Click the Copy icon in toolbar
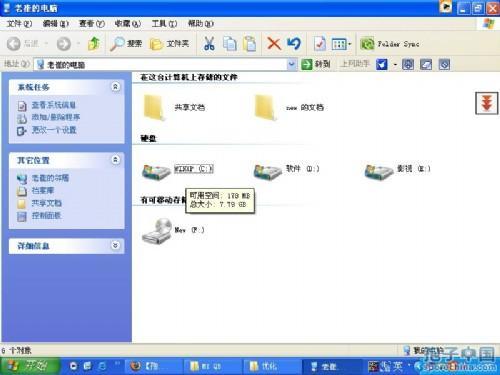Image resolution: width=500 pixels, height=375 pixels. 229,44
